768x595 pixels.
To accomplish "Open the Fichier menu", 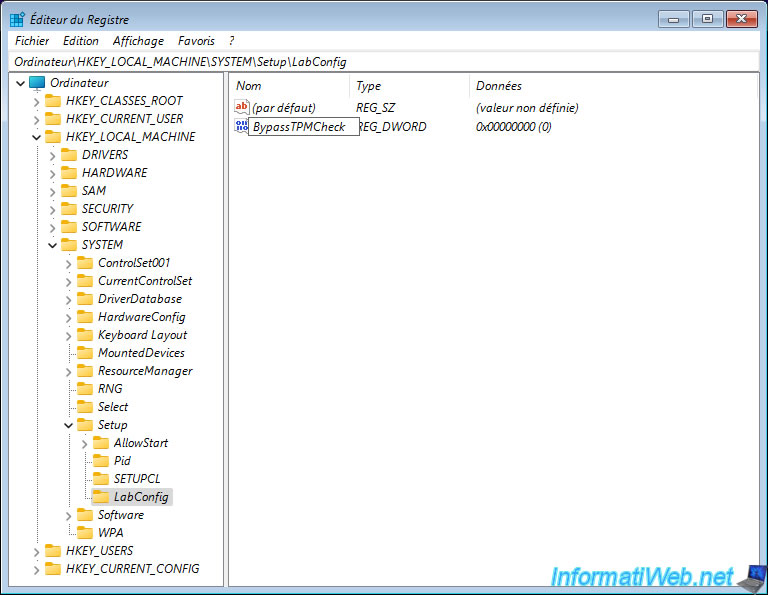I will (x=32, y=41).
